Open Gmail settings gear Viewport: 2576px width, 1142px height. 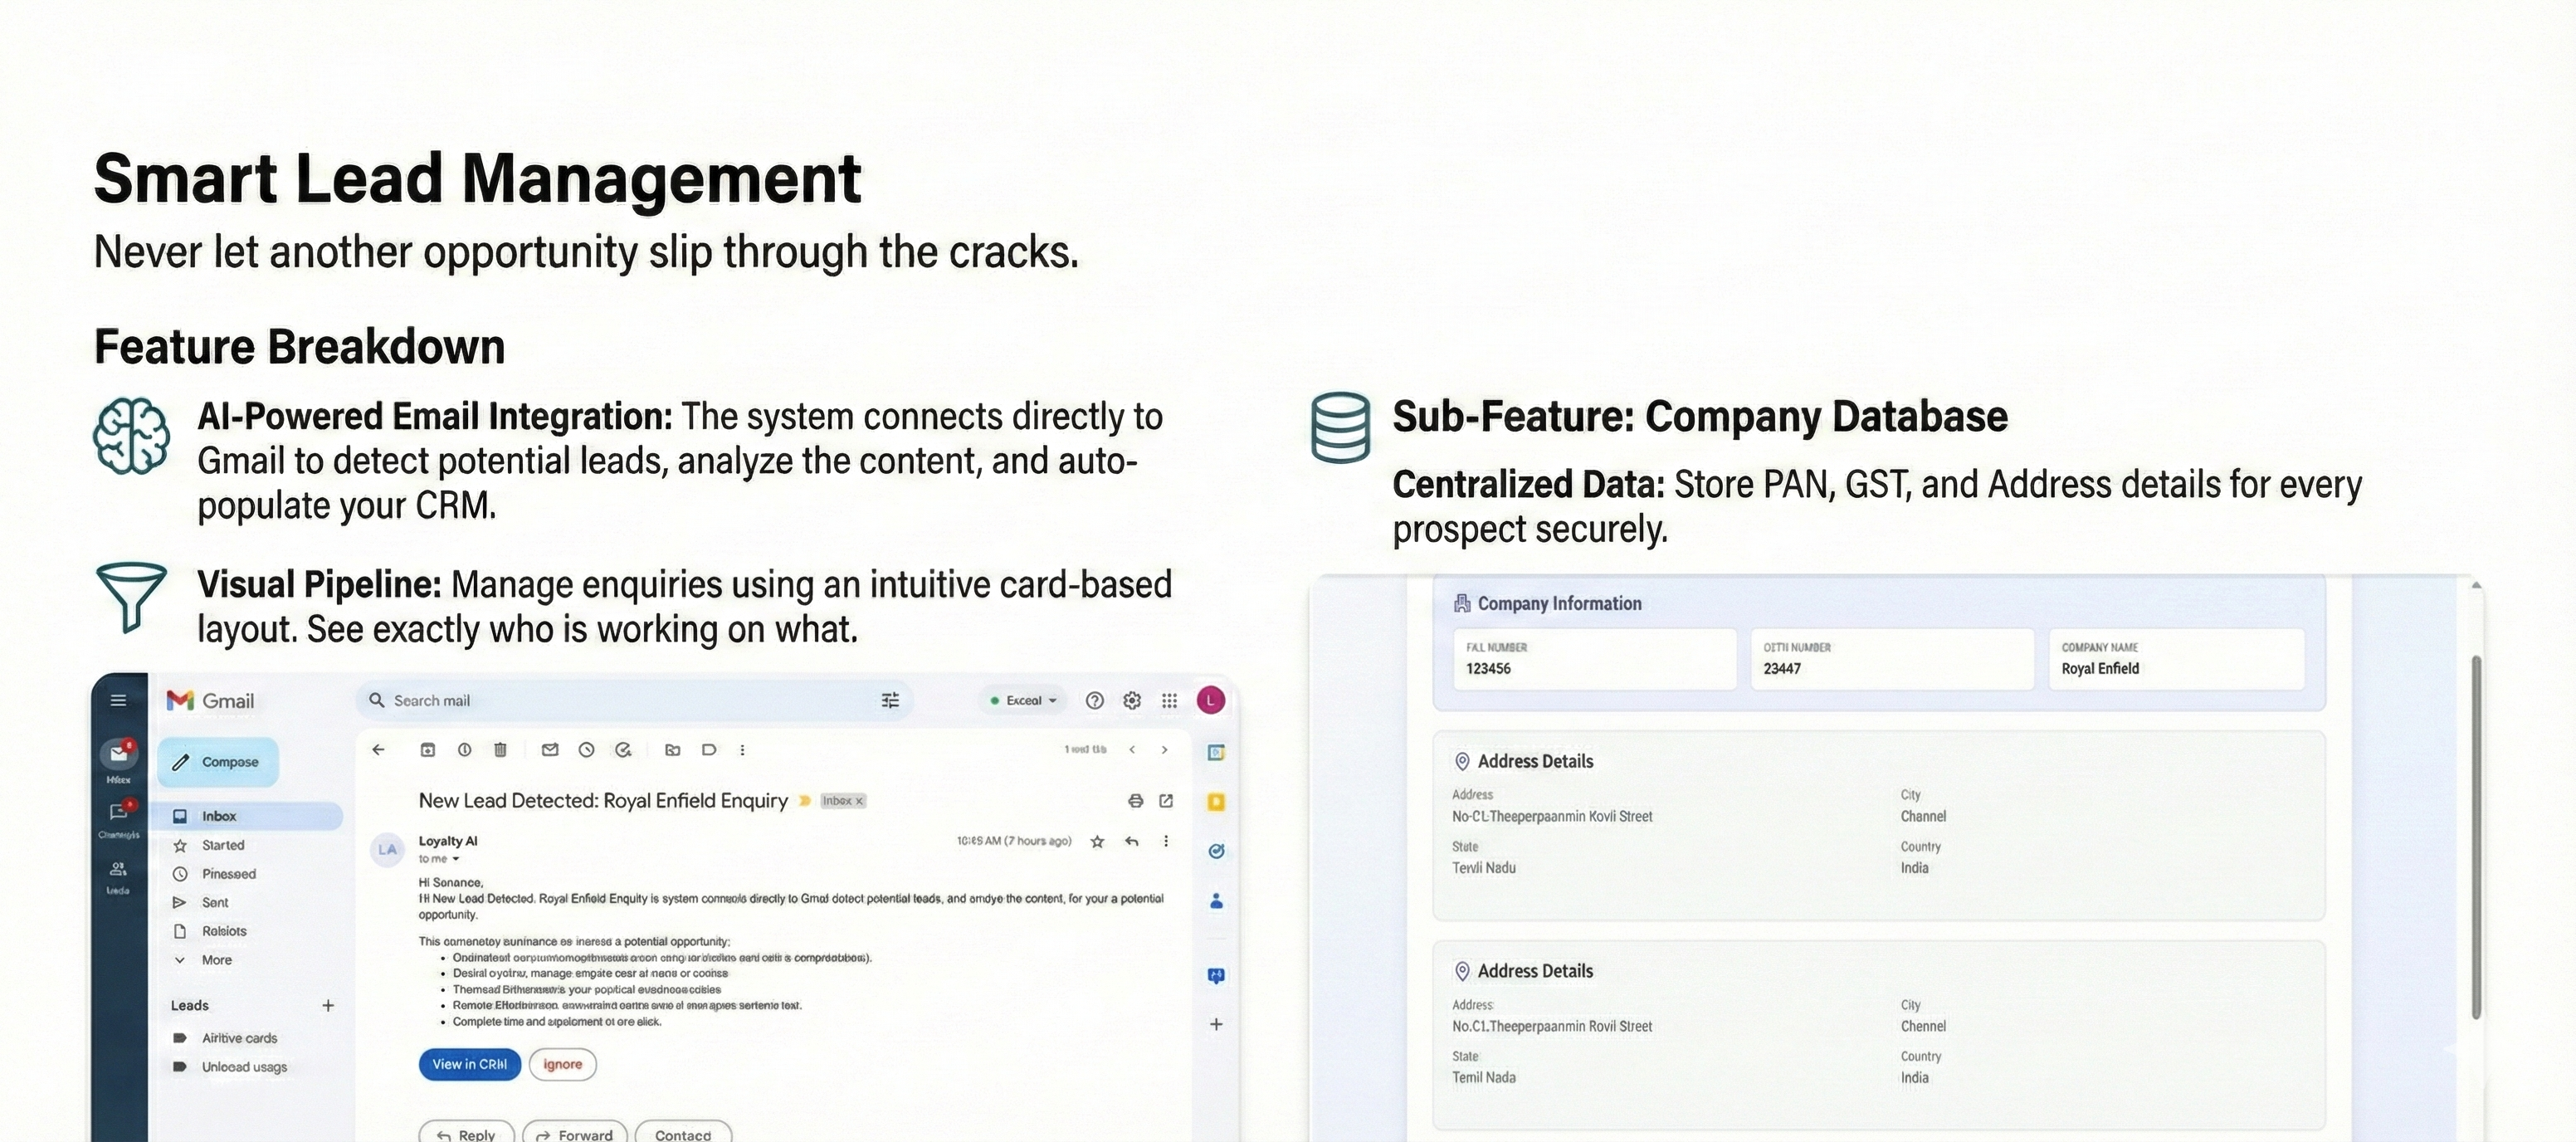1132,701
